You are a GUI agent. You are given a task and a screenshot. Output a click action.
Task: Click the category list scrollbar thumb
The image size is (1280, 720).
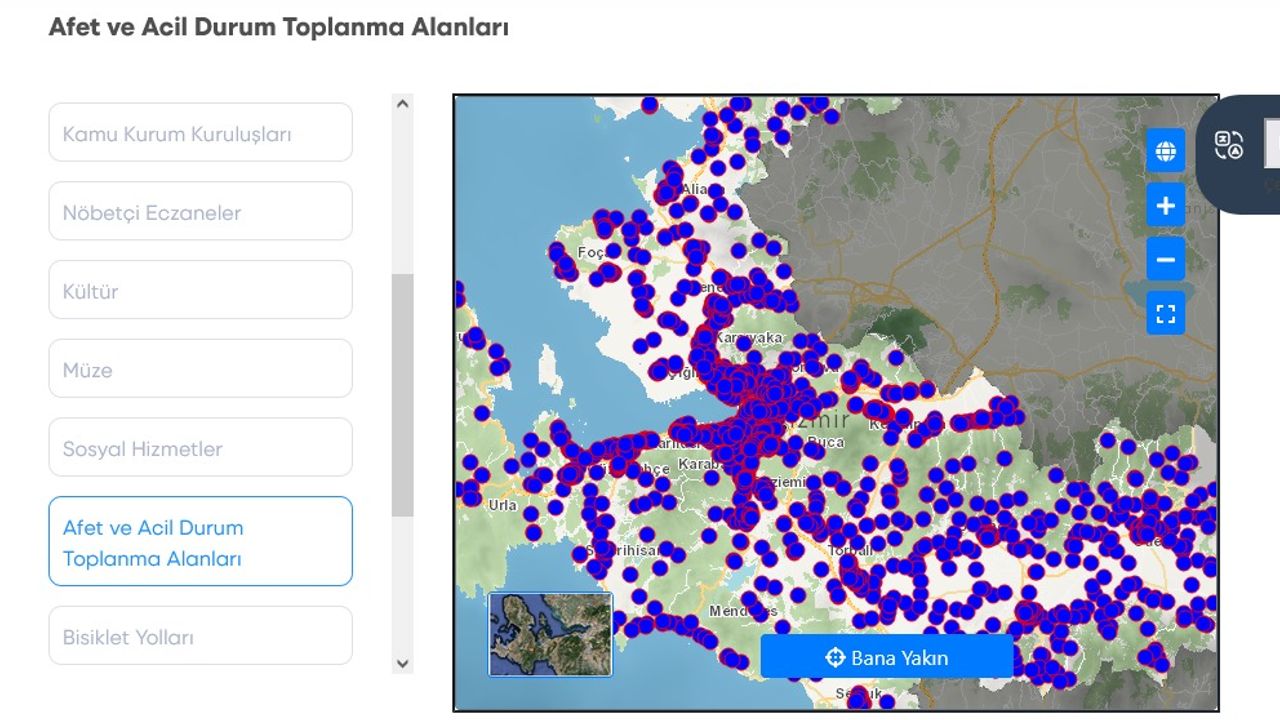(x=402, y=395)
